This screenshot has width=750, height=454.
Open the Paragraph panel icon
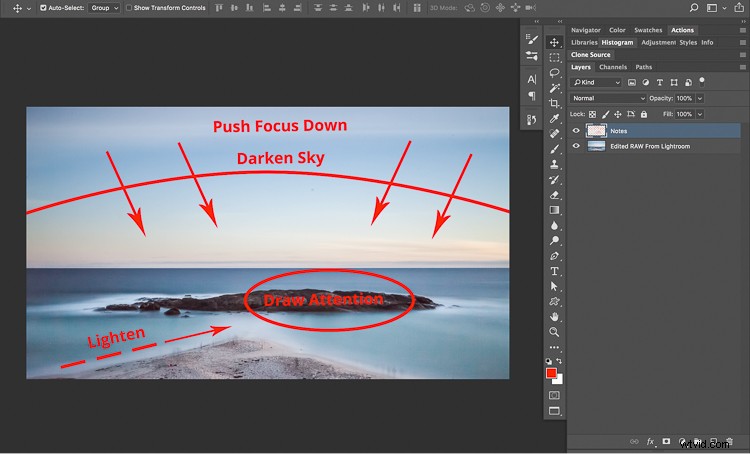click(x=531, y=96)
